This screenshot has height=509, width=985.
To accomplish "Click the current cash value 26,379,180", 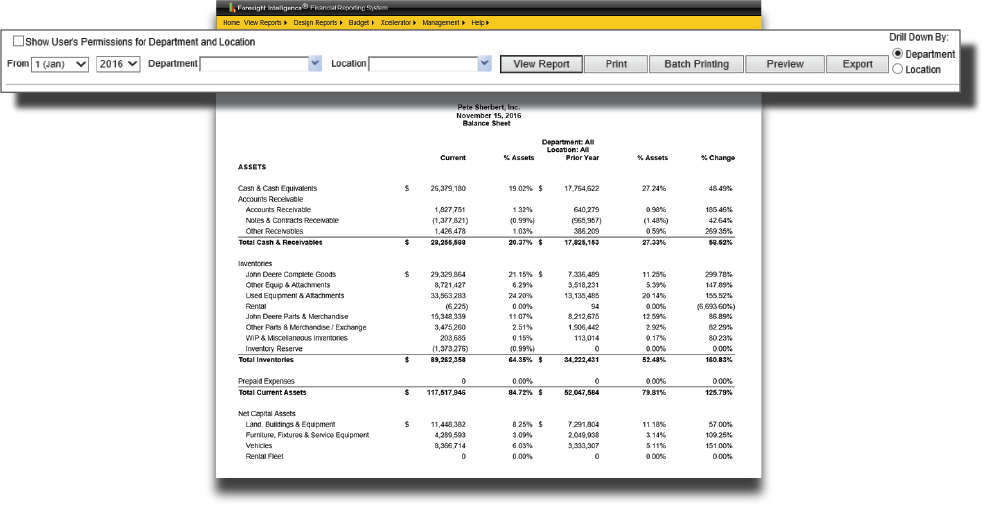I will 448,189.
